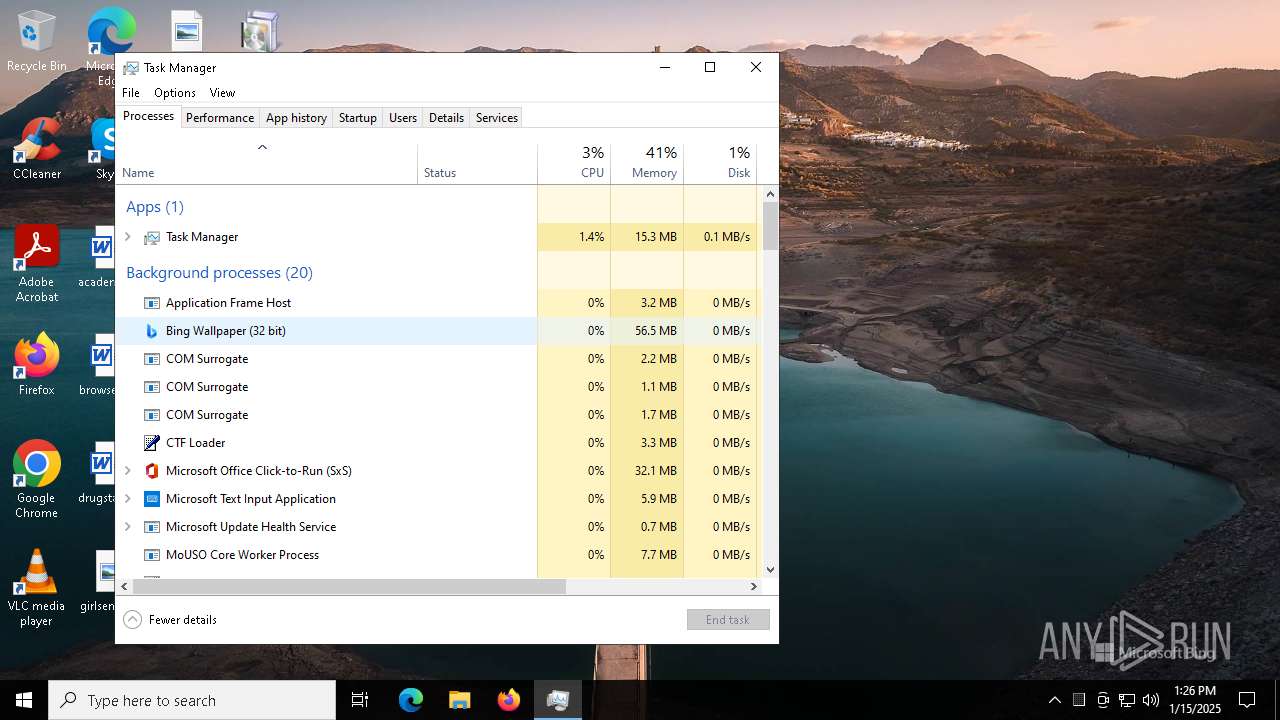Switch to the Services tab
Viewport: 1280px width, 720px height.
pos(497,118)
